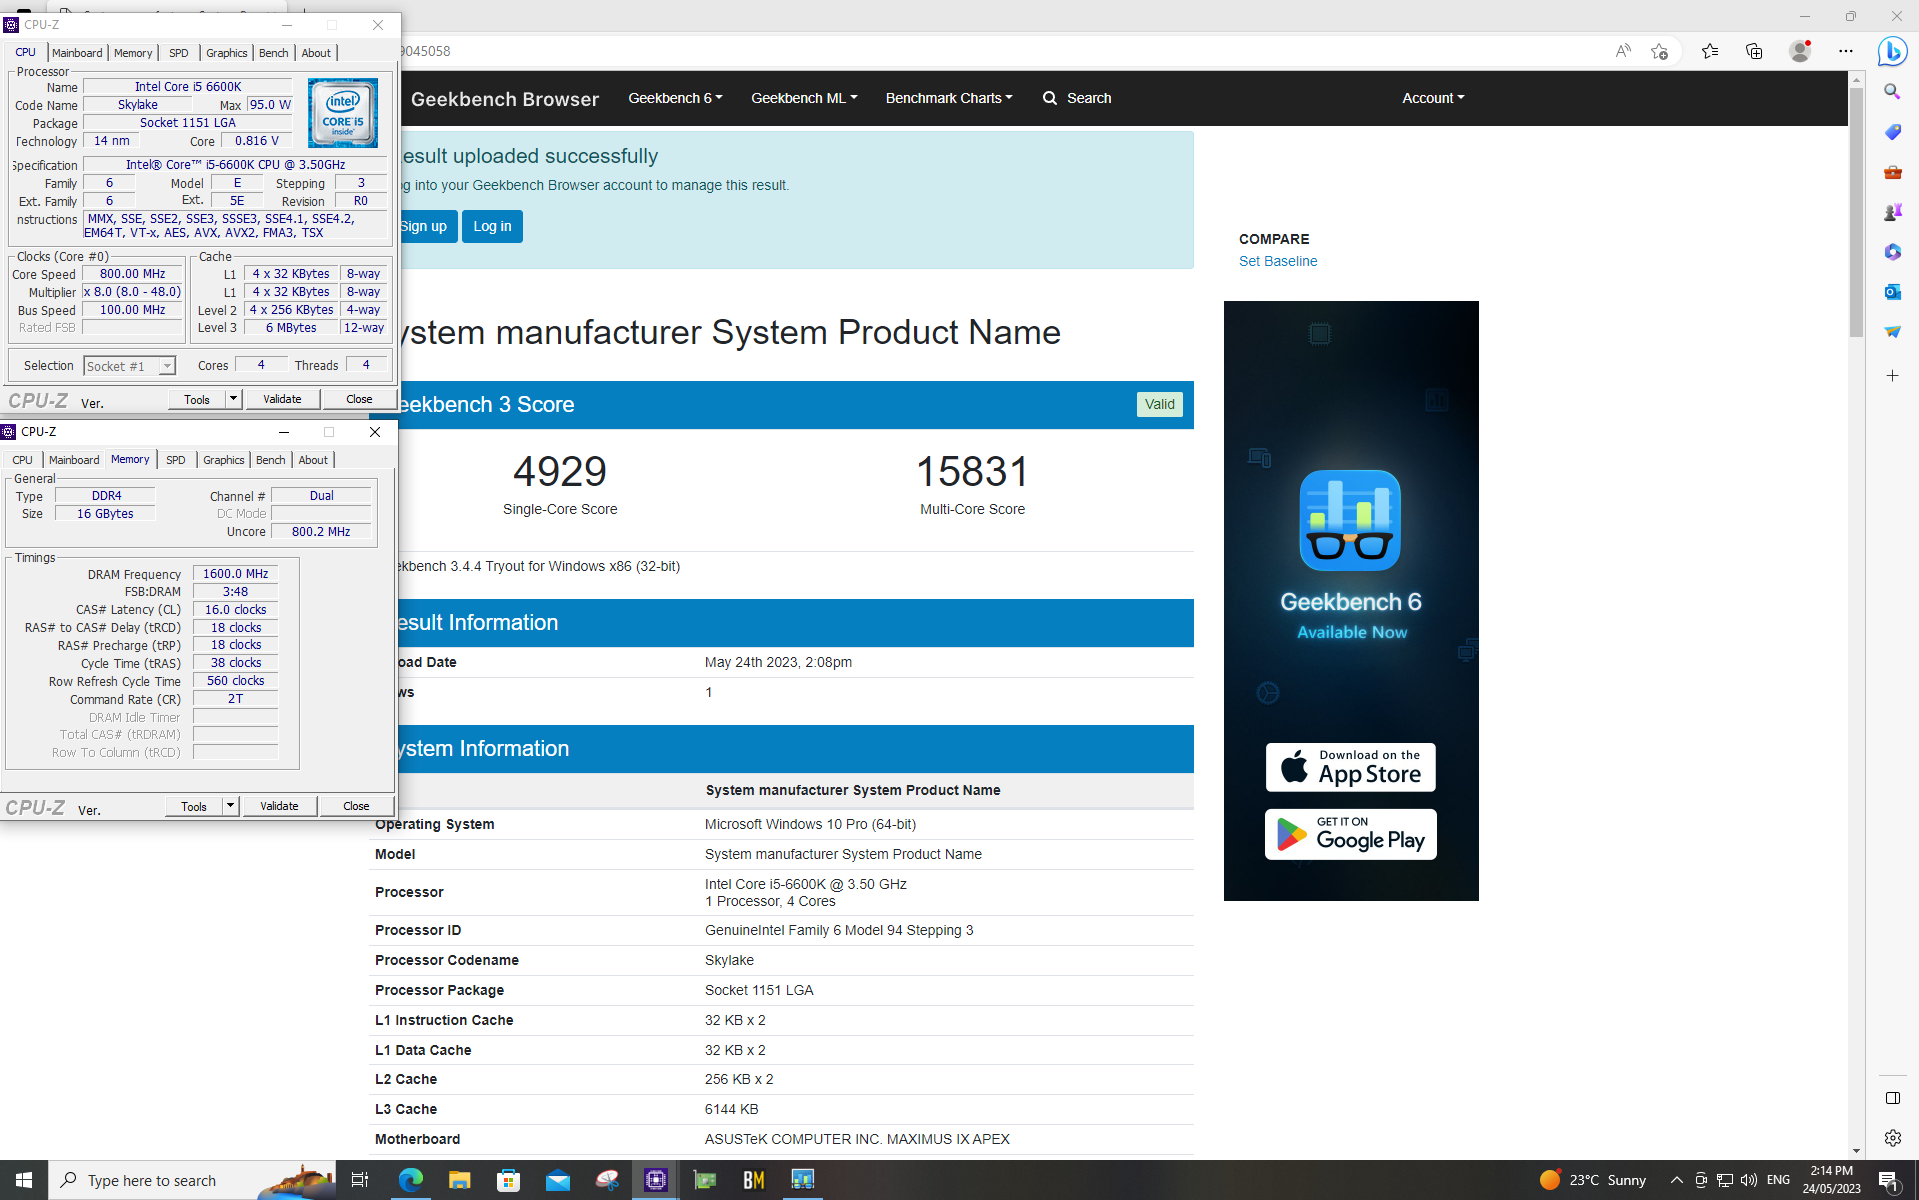Click the Geekbench Browser home link
This screenshot has height=1200, width=1919.
(x=505, y=99)
